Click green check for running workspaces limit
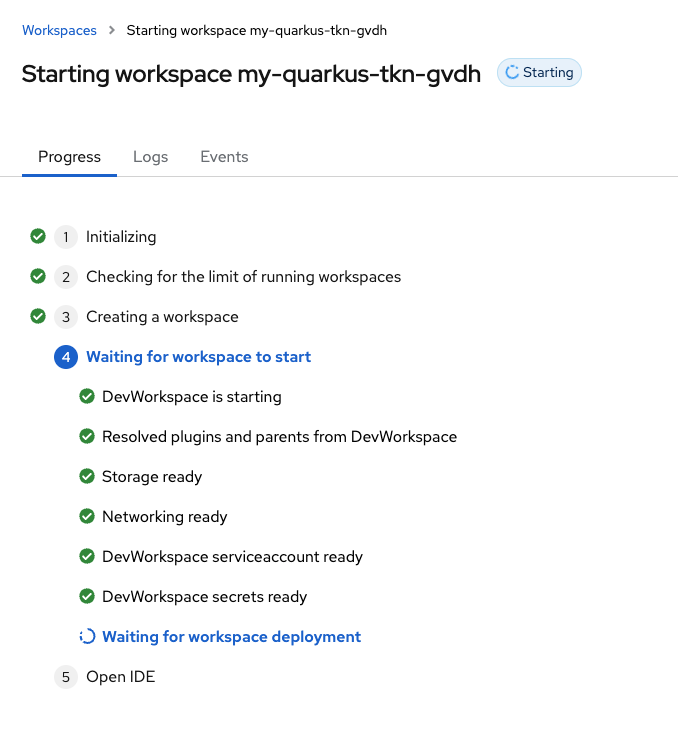The image size is (678, 753). pyautogui.click(x=38, y=276)
